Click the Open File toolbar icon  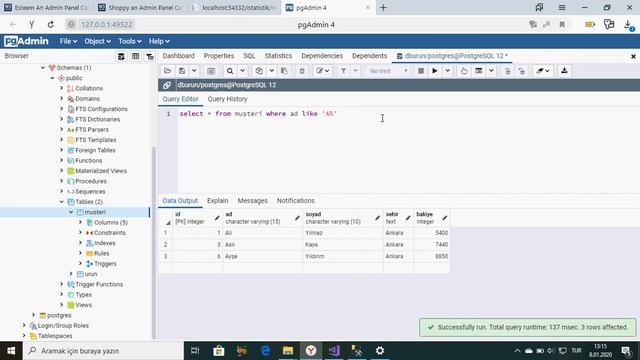(167, 71)
